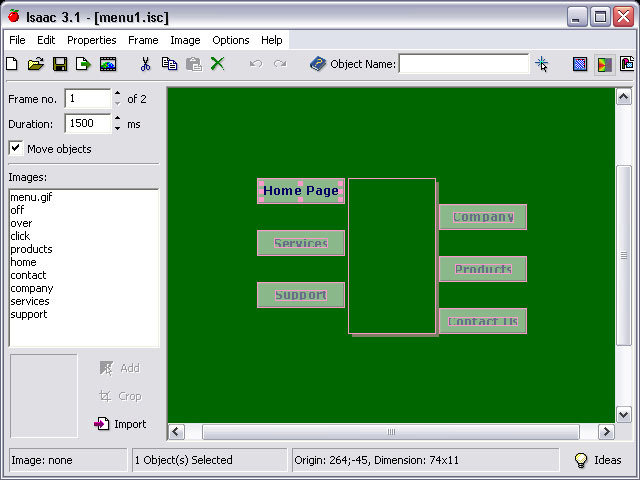This screenshot has height=480, width=640.
Task: Click the rightmost picture toolbar icon
Action: [x=627, y=64]
